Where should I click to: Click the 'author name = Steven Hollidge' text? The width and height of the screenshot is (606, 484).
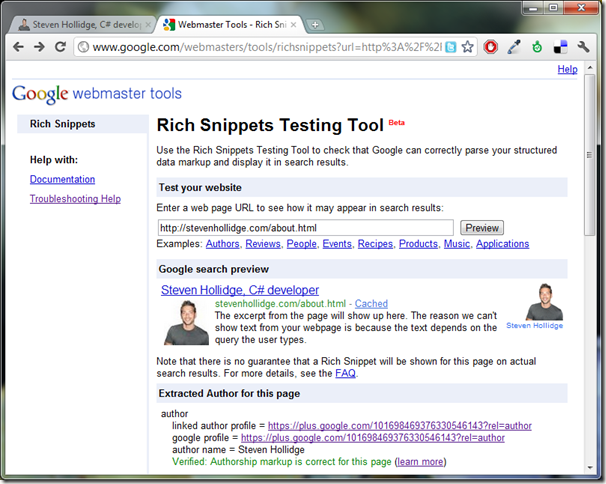(238, 450)
